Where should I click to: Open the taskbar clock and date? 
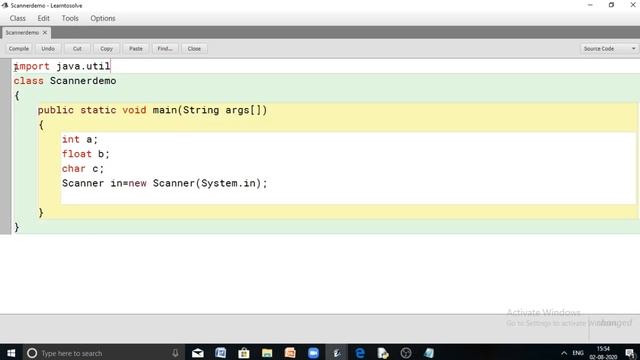[x=603, y=353]
